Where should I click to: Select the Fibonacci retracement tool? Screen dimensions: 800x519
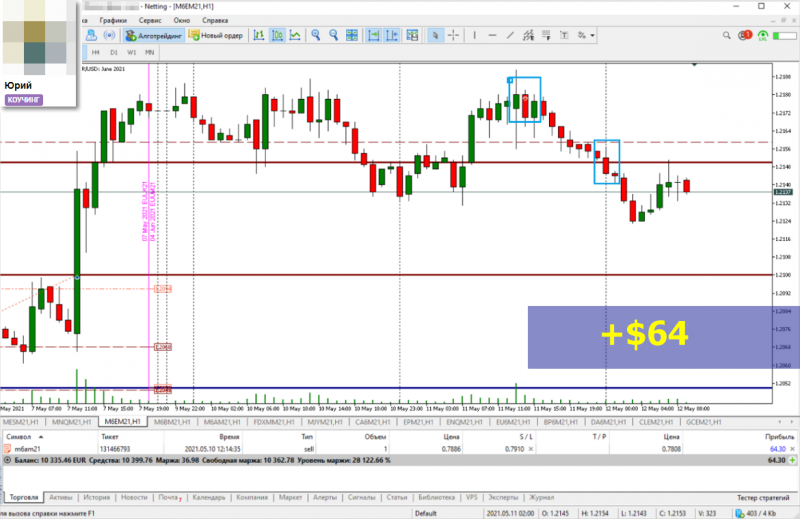coord(546,35)
